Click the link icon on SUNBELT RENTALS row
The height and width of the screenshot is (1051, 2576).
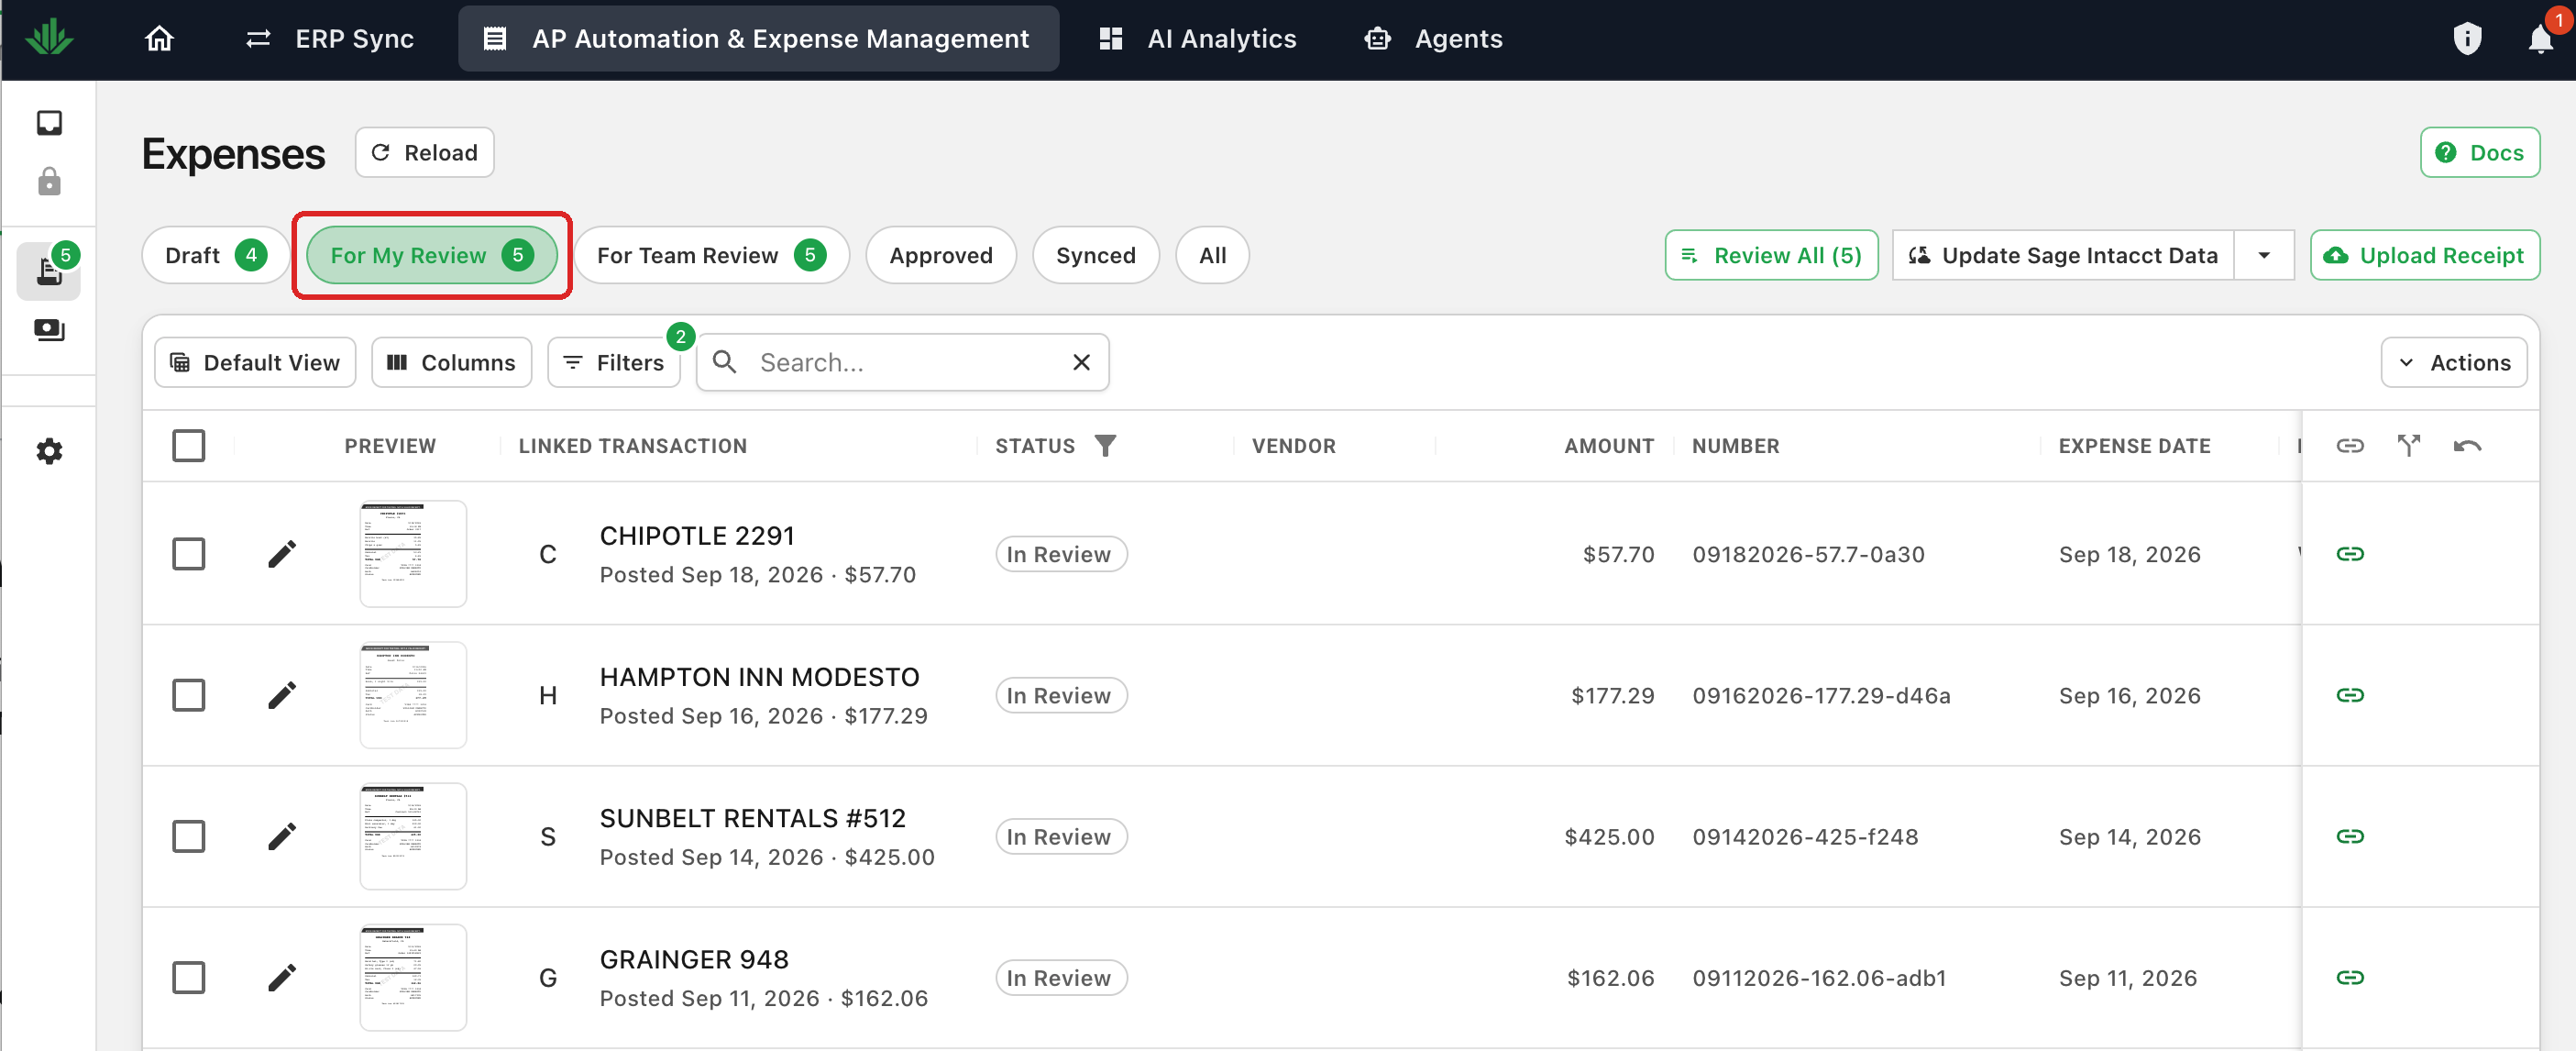point(2349,836)
